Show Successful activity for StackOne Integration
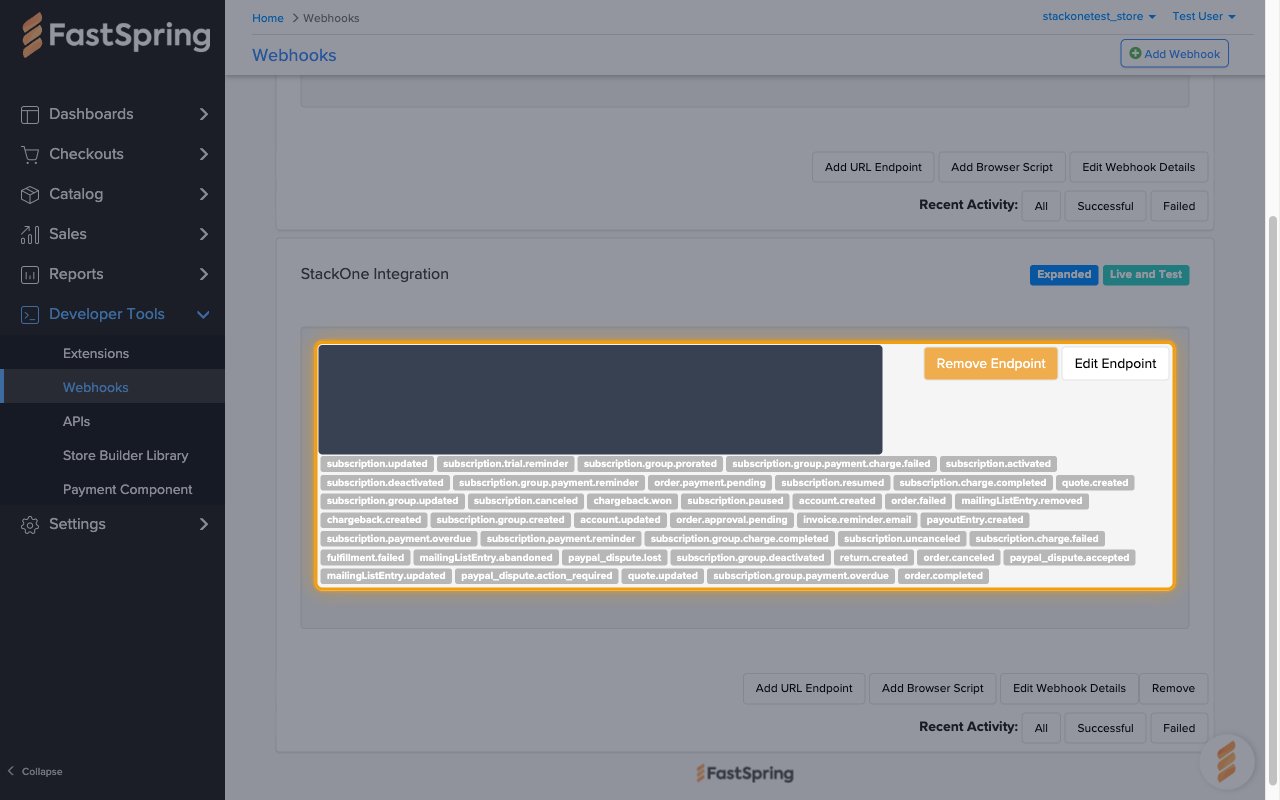Image resolution: width=1280 pixels, height=800 pixels. 1105,728
